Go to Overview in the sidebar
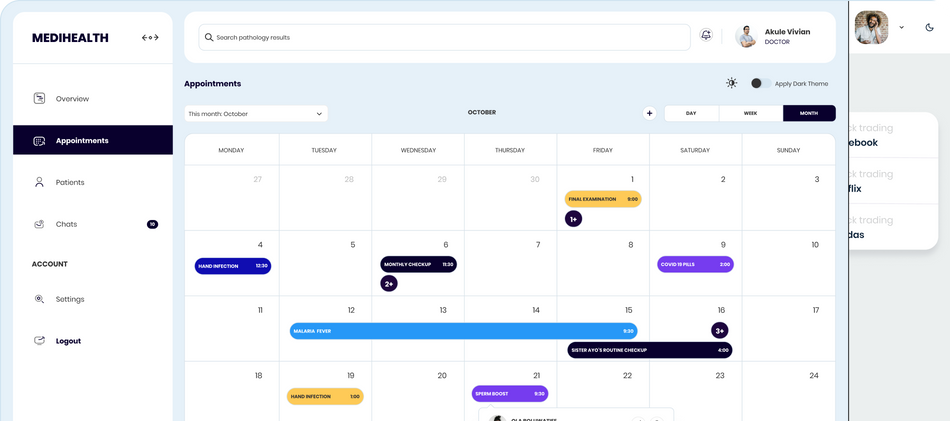 [x=72, y=99]
